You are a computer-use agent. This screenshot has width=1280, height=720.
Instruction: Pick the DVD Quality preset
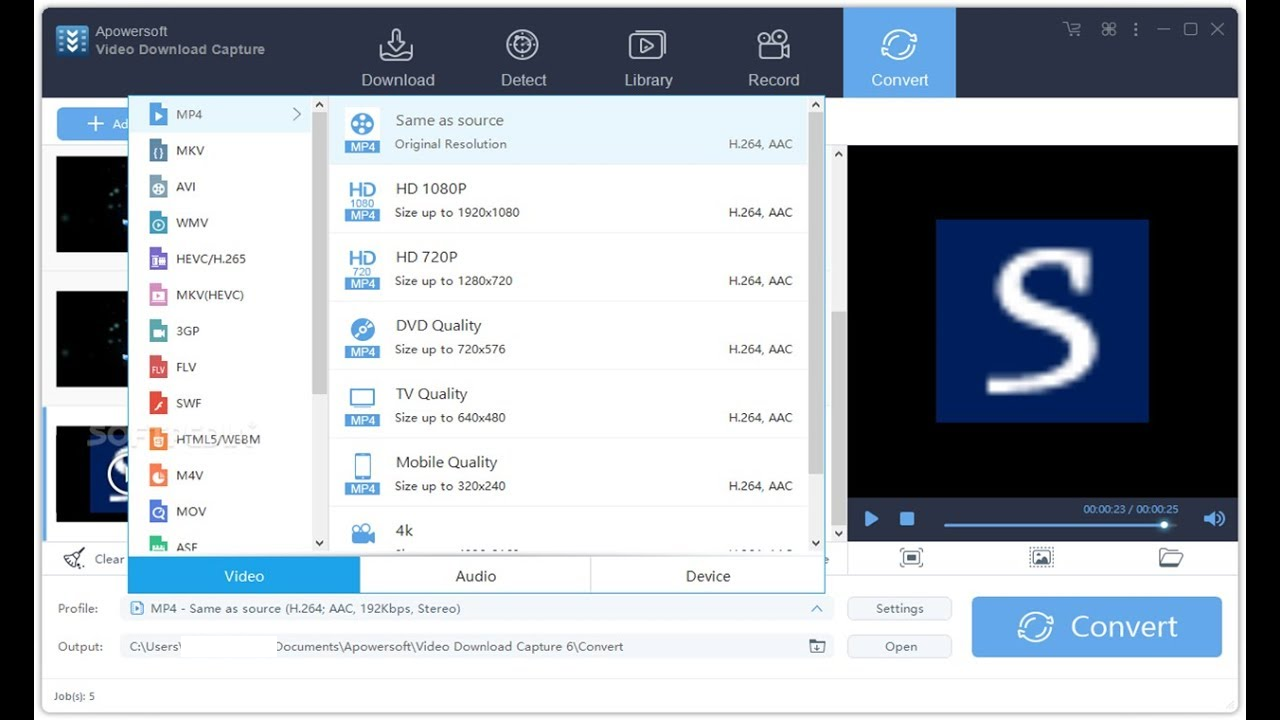[568, 336]
